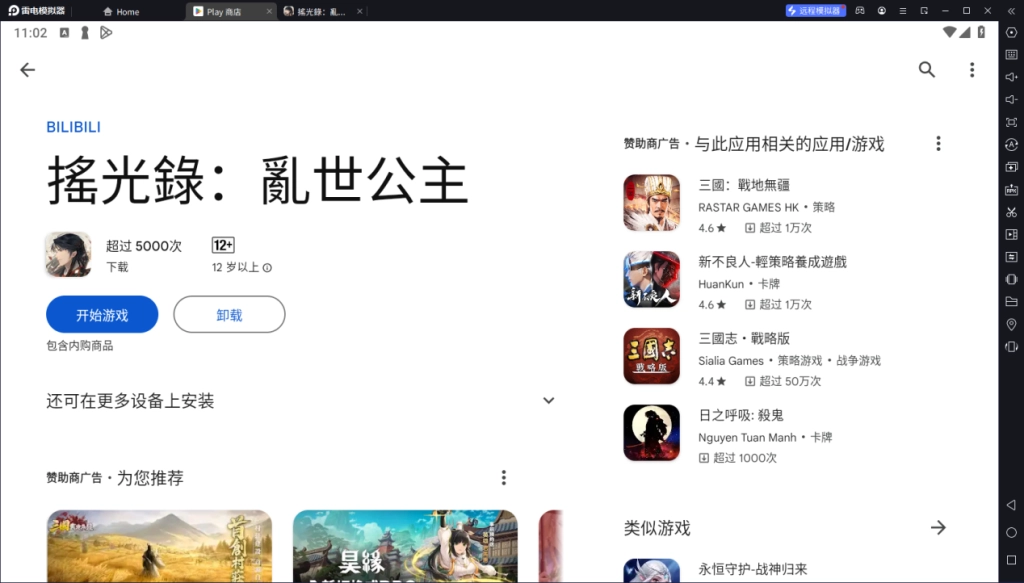This screenshot has width=1024, height=583.
Task: Trigger the shake device icon
Action: tap(1012, 279)
